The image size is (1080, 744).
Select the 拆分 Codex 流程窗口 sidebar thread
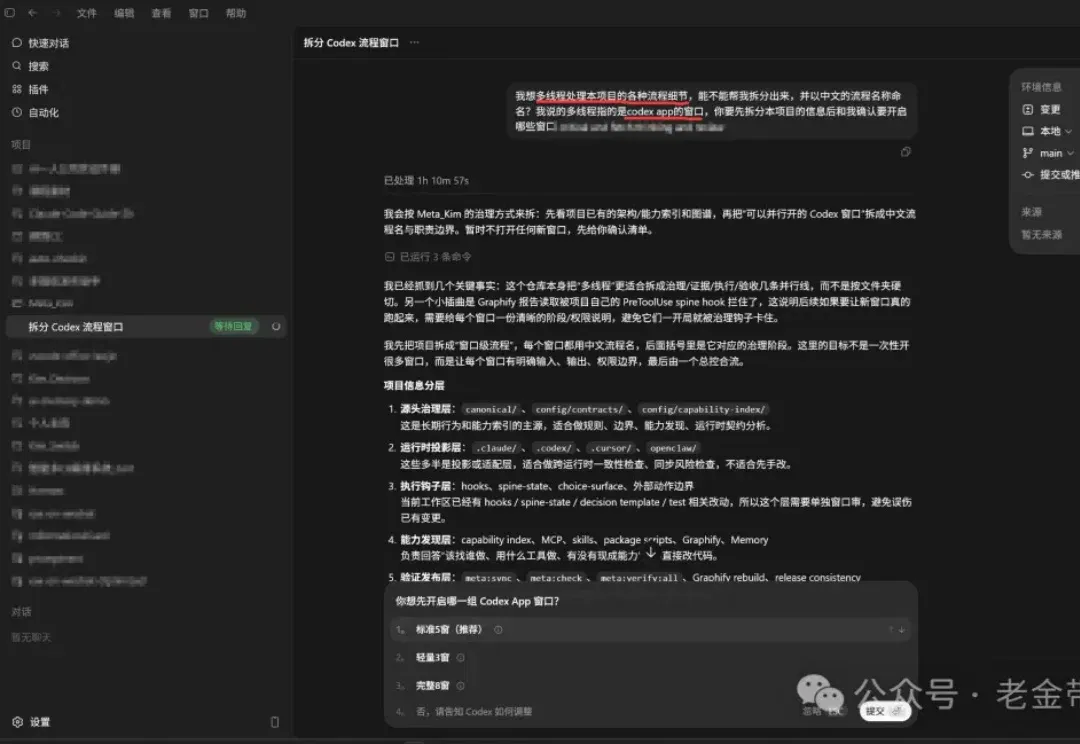pos(146,327)
